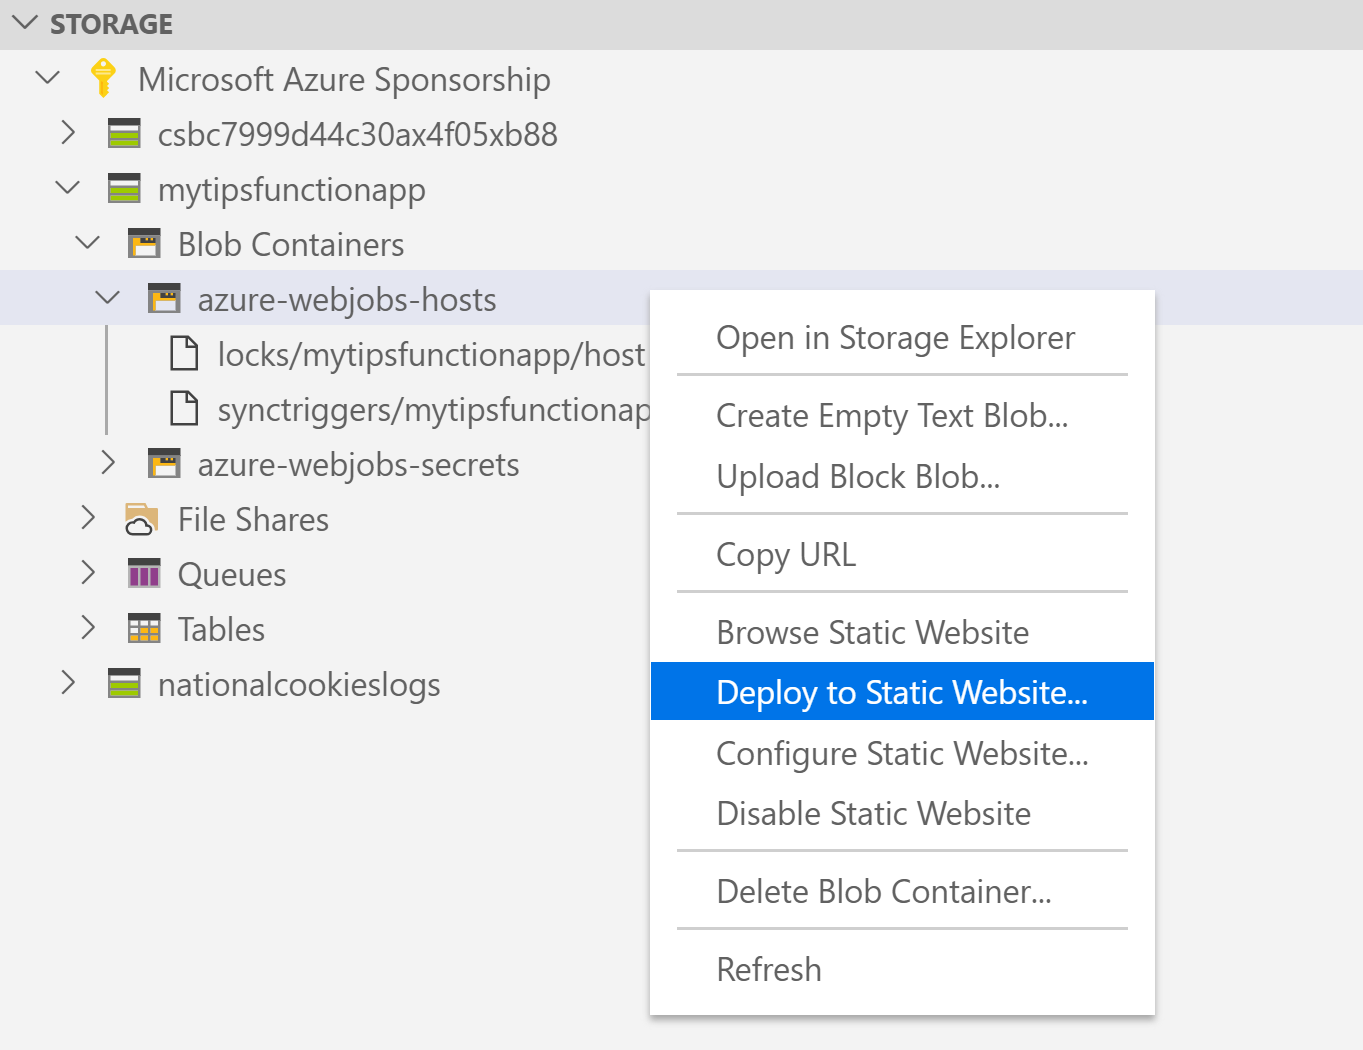The image size is (1363, 1050).
Task: Collapse the azure-webjobs-hosts container chevron
Action: pyautogui.click(x=107, y=298)
